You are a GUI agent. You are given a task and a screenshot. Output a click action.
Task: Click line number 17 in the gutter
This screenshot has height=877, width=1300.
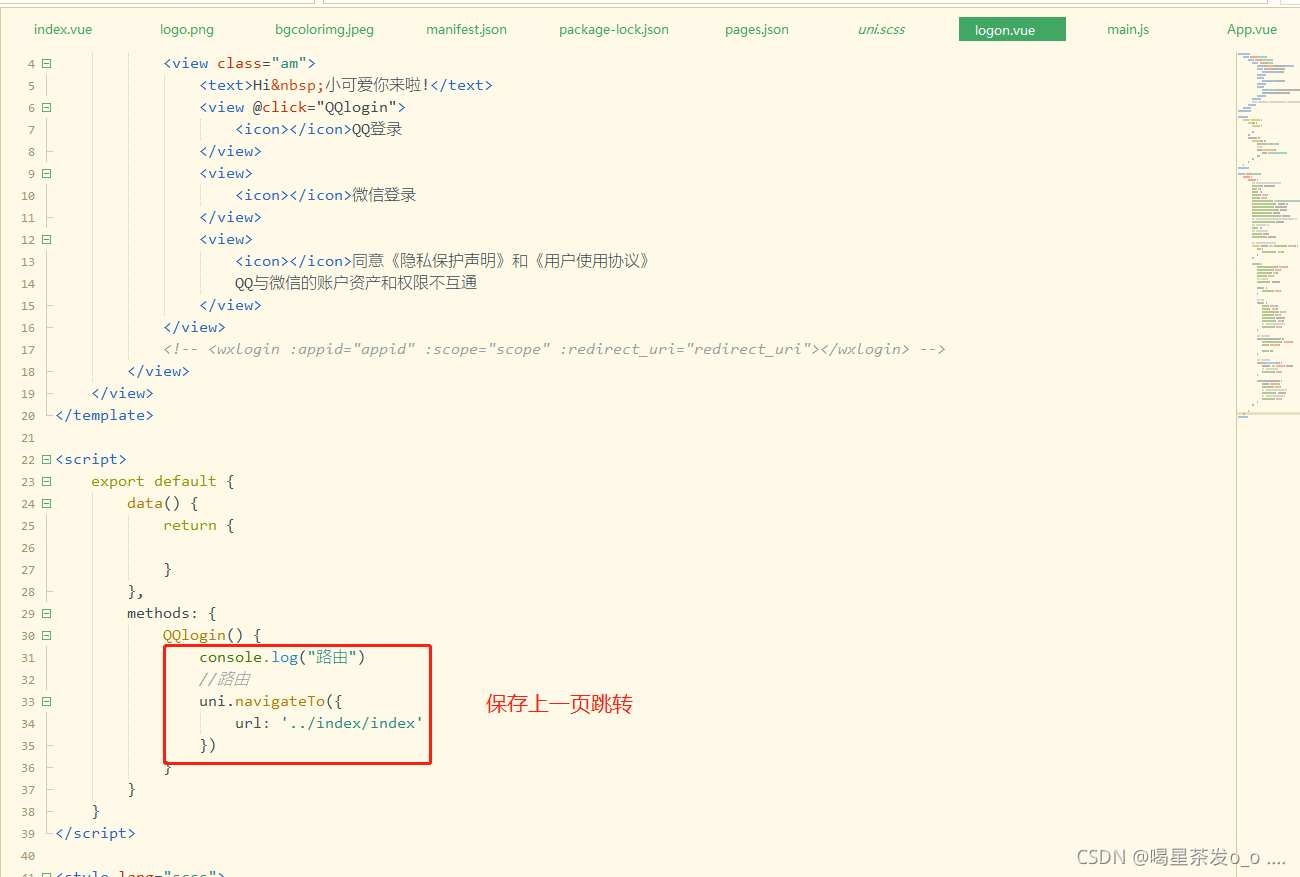coord(27,349)
